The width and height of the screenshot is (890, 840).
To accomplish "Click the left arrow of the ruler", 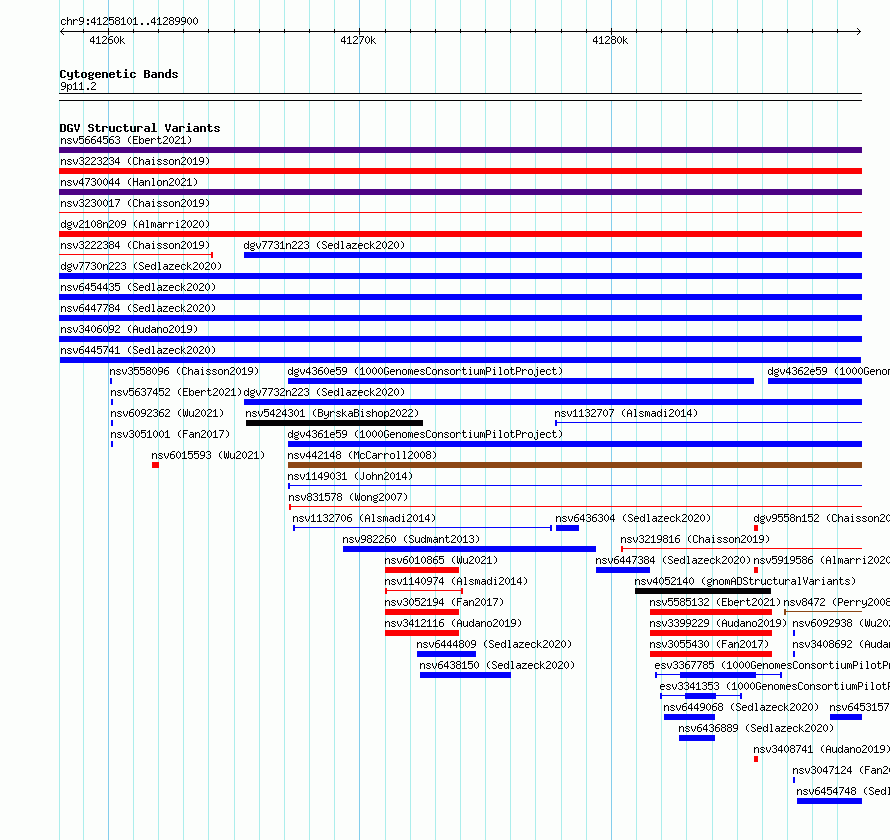I will (62, 32).
